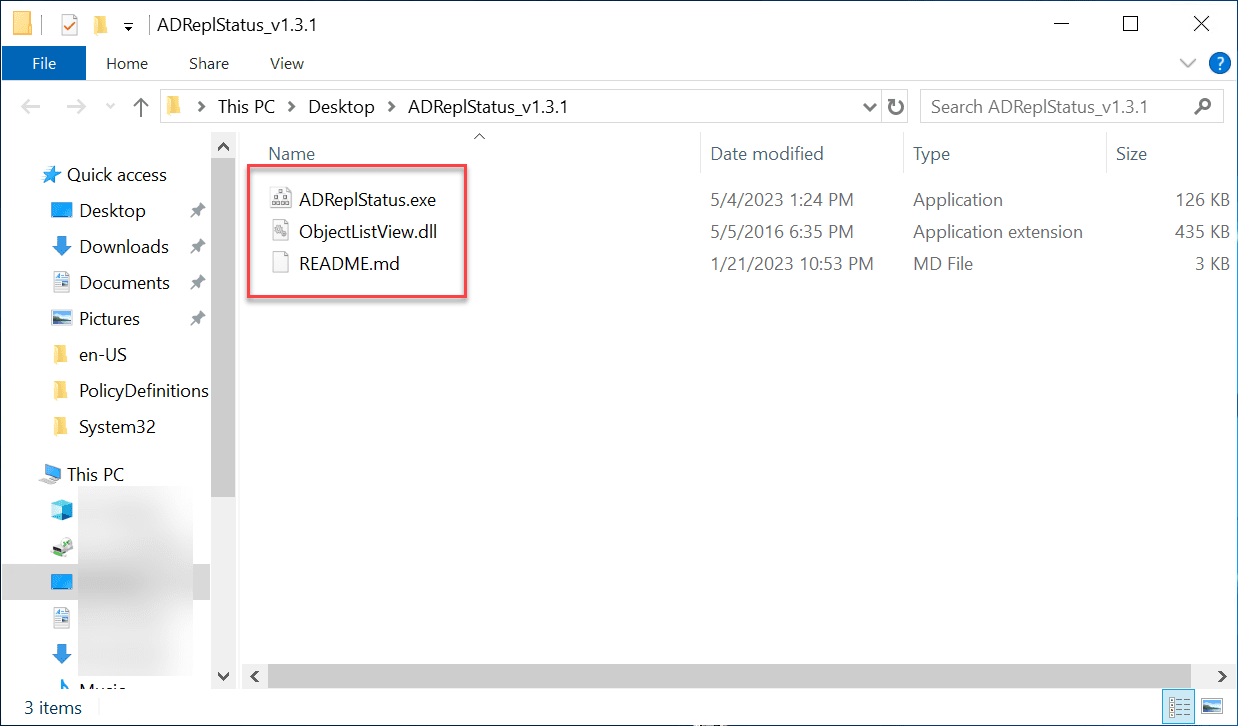Screen dimensions: 1238x726
Task: Expand the ribbon with the chevron arrow
Action: point(1188,62)
